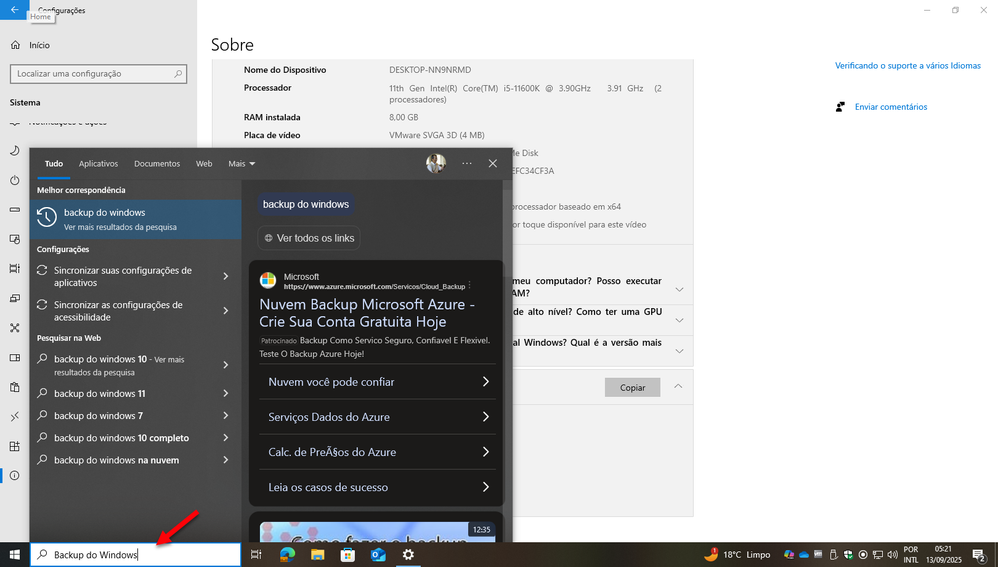Click the volume speaker icon in tray
998x567 pixels.
click(x=892, y=554)
